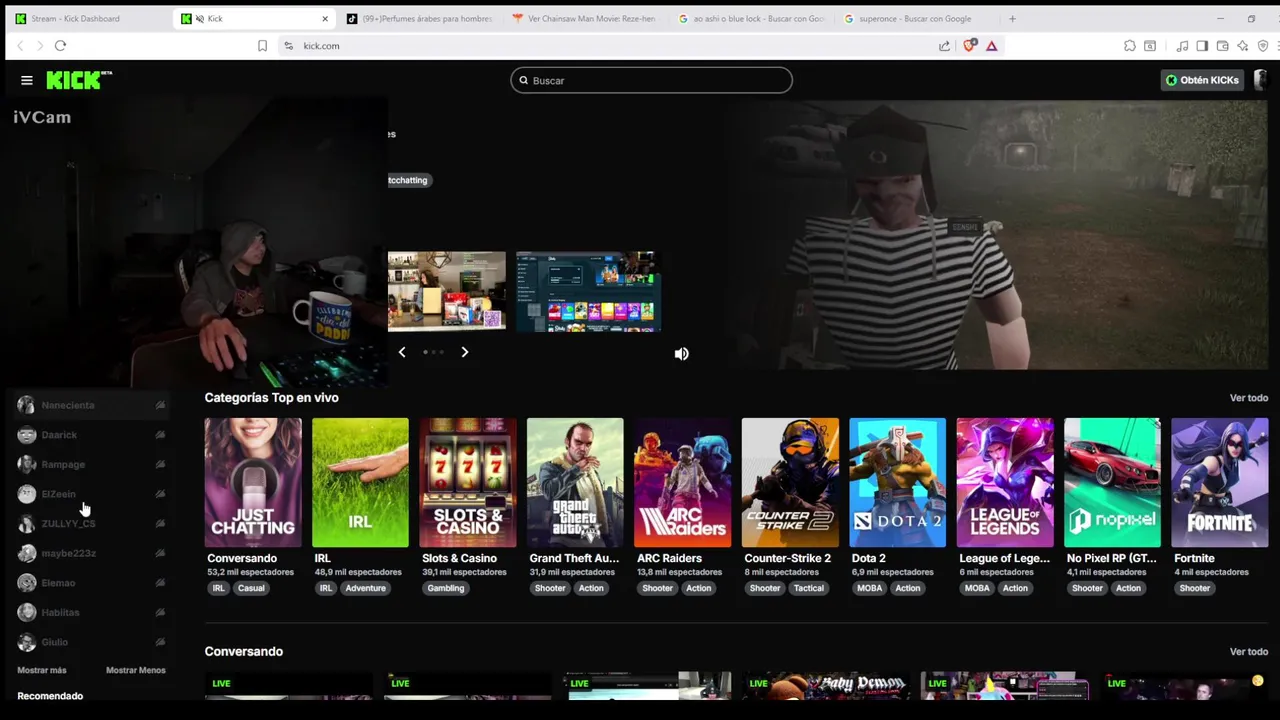Open ElZeein channel in sidebar

click(91, 494)
